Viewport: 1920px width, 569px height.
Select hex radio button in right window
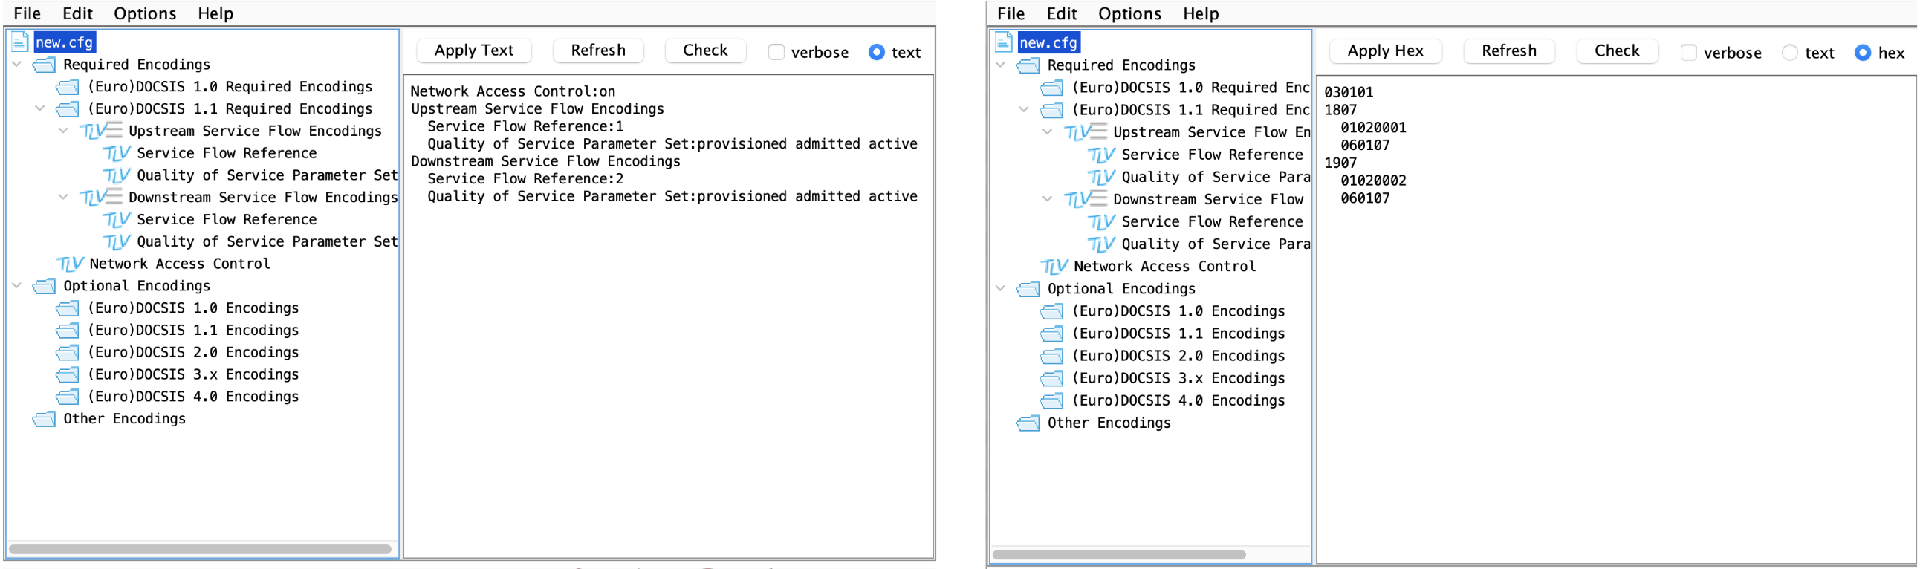(1863, 52)
